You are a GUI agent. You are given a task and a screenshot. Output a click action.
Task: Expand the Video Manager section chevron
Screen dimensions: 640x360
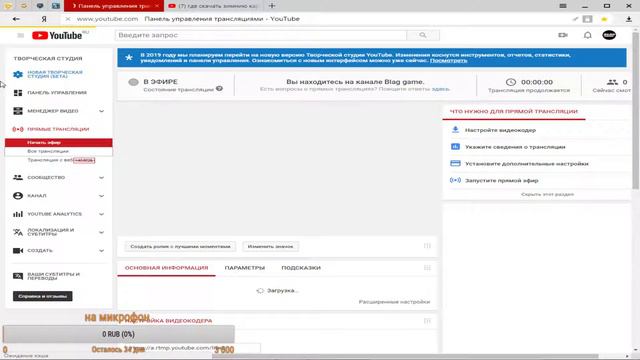(x=101, y=111)
